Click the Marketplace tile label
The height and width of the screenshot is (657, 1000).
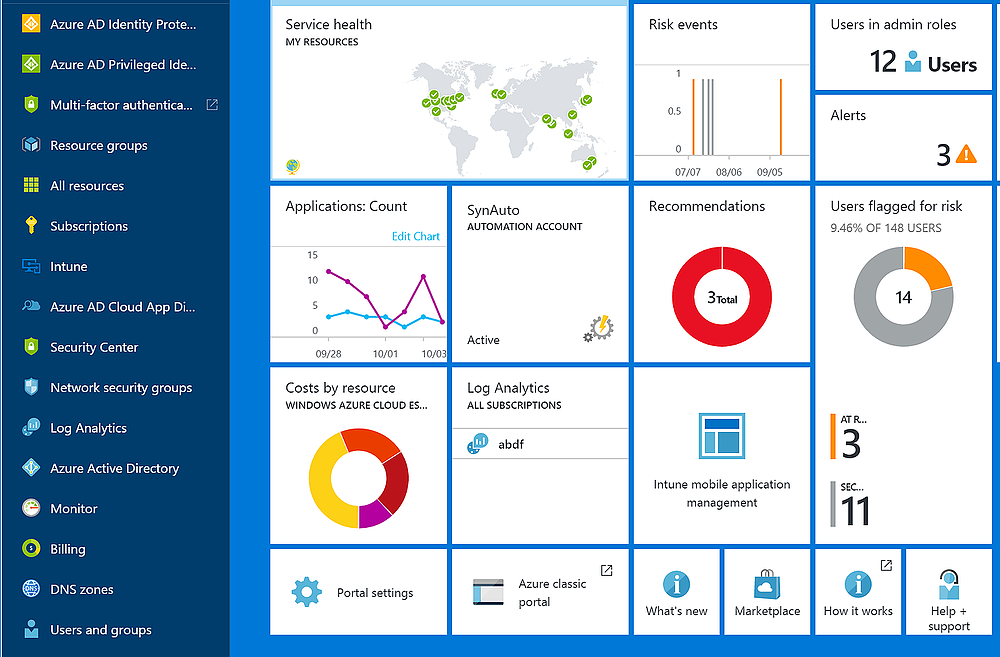[x=767, y=610]
